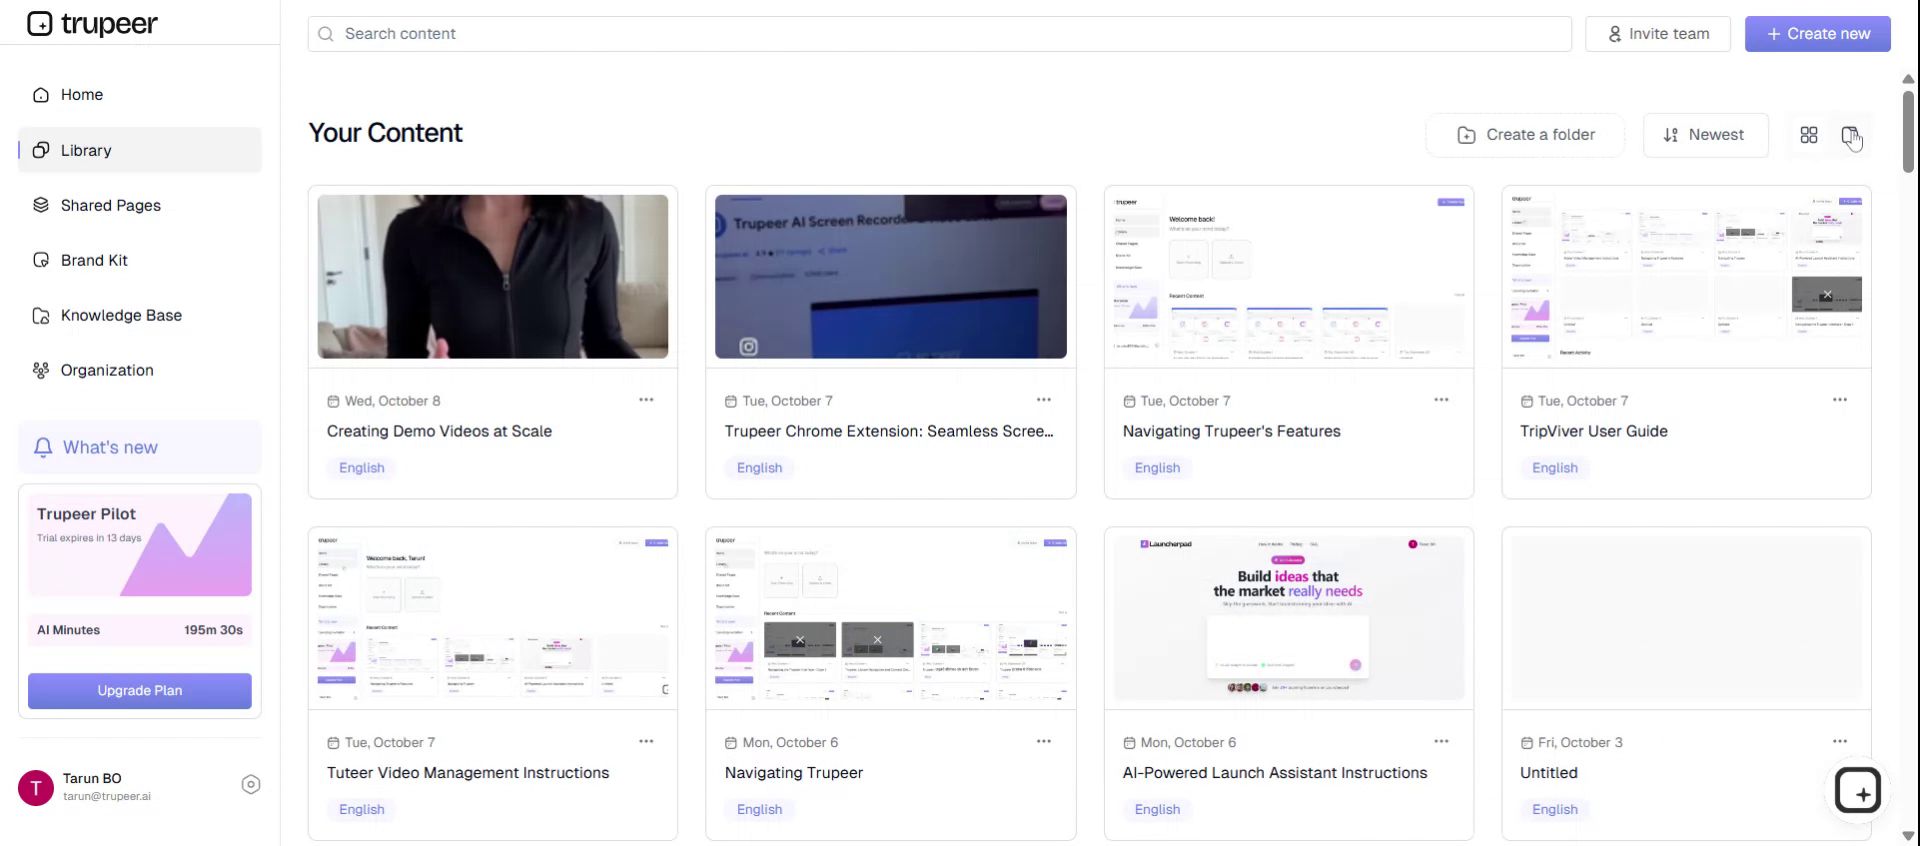Screen dimensions: 1920x846
Task: Click the Untitled content title
Action: click(1549, 773)
